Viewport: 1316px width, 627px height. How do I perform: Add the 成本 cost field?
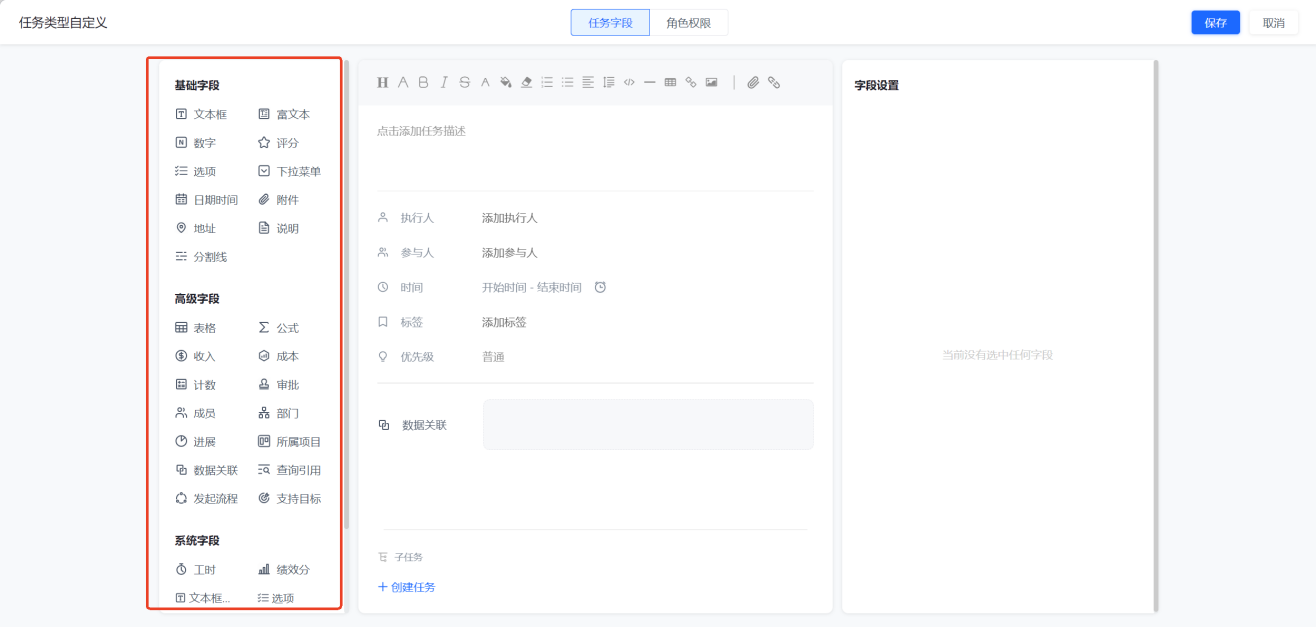point(278,356)
